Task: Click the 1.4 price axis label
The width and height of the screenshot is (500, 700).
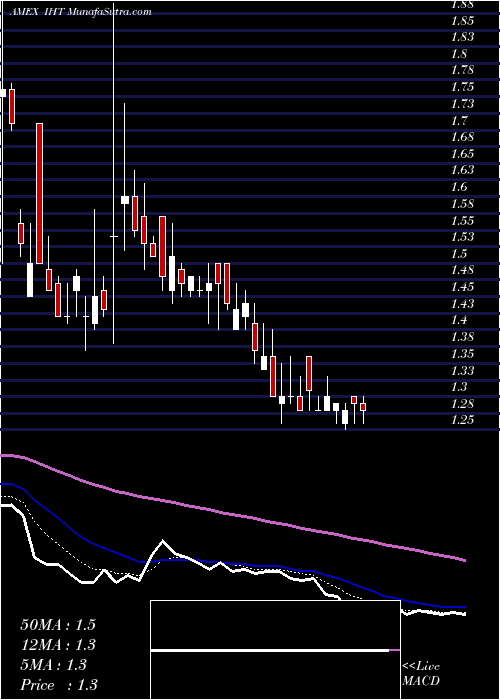Action: click(x=459, y=320)
